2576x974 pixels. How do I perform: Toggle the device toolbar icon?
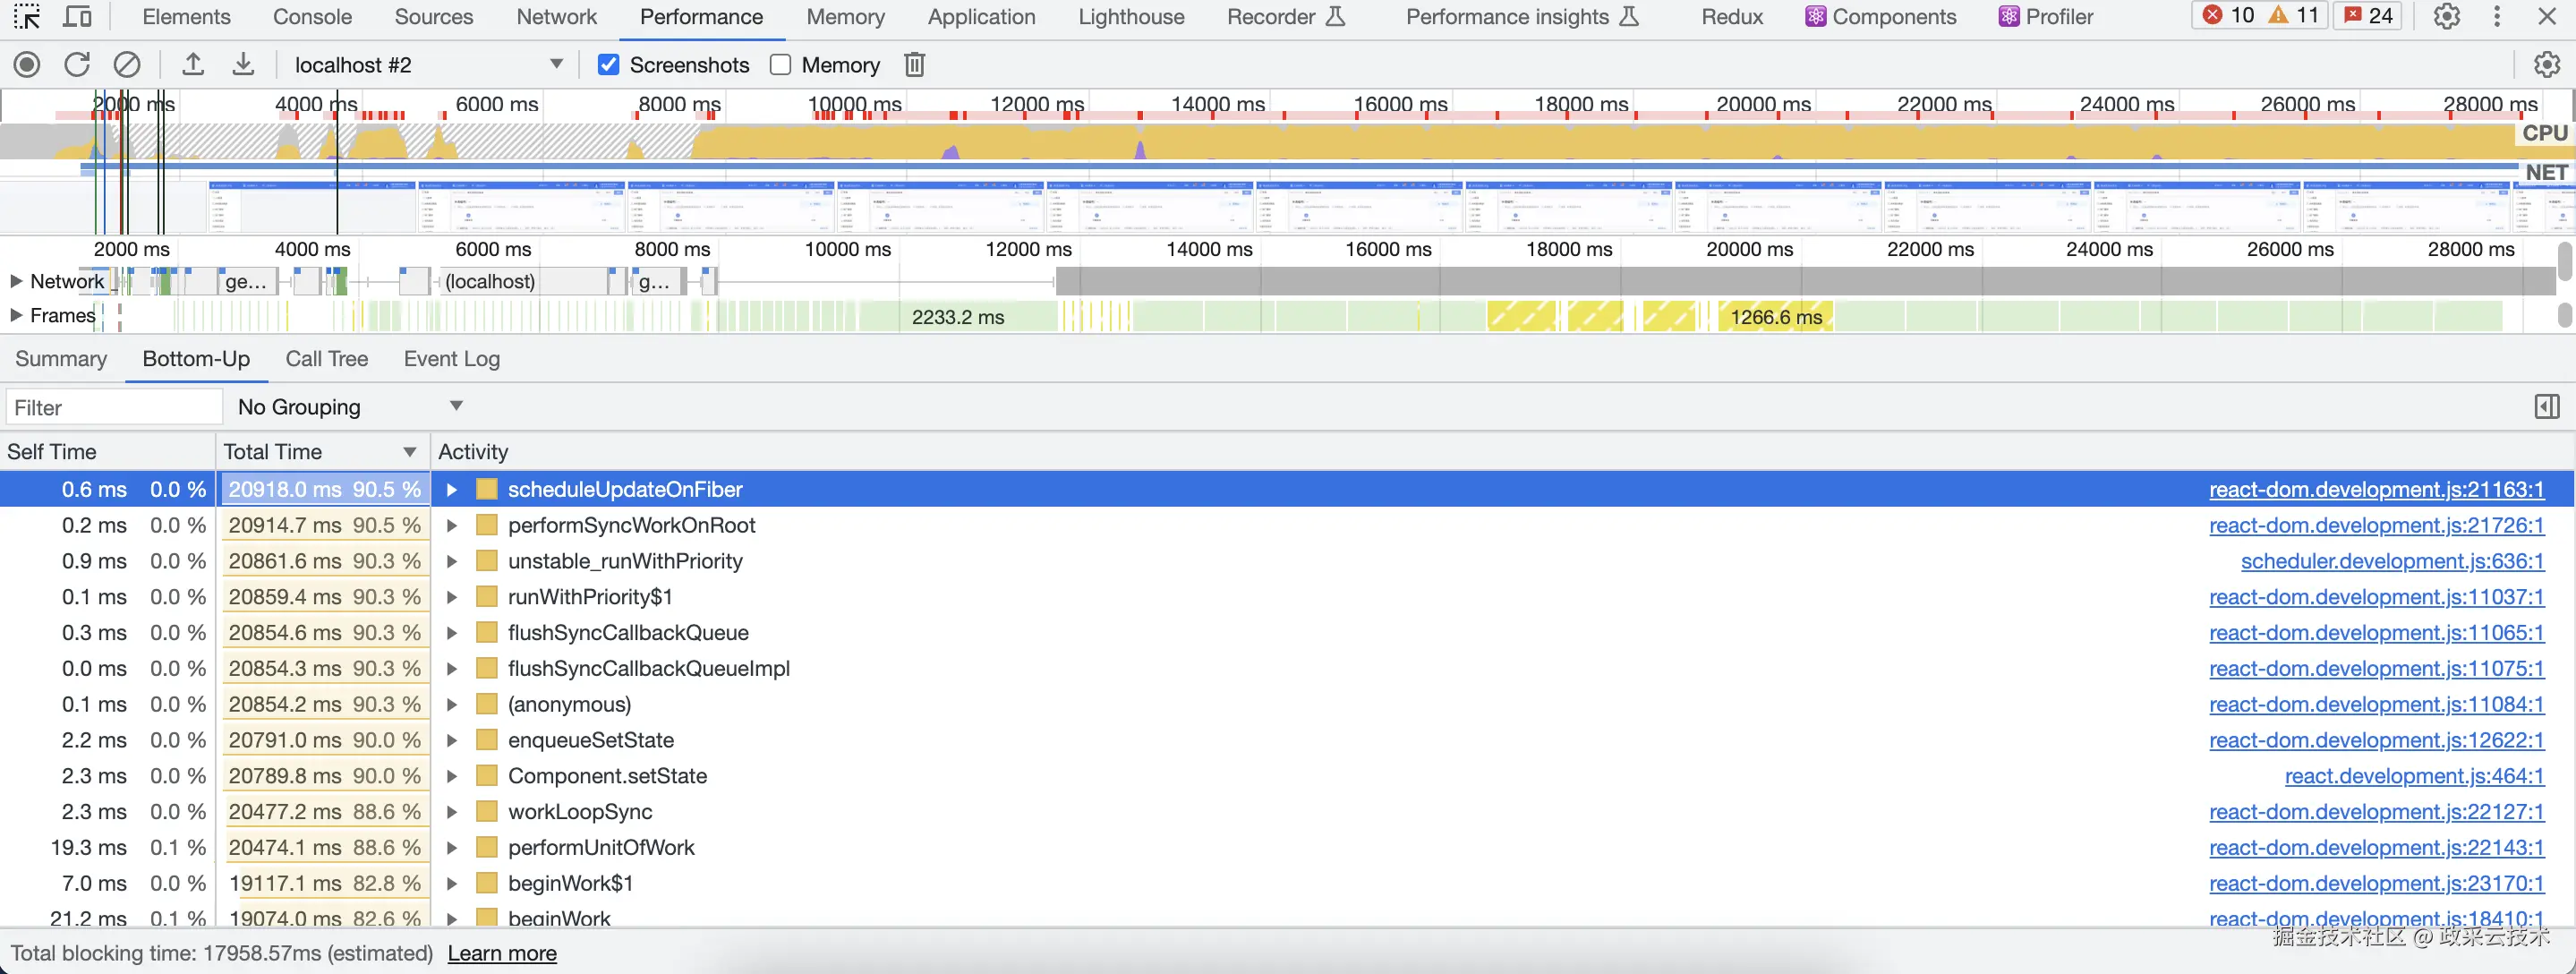tap(77, 17)
